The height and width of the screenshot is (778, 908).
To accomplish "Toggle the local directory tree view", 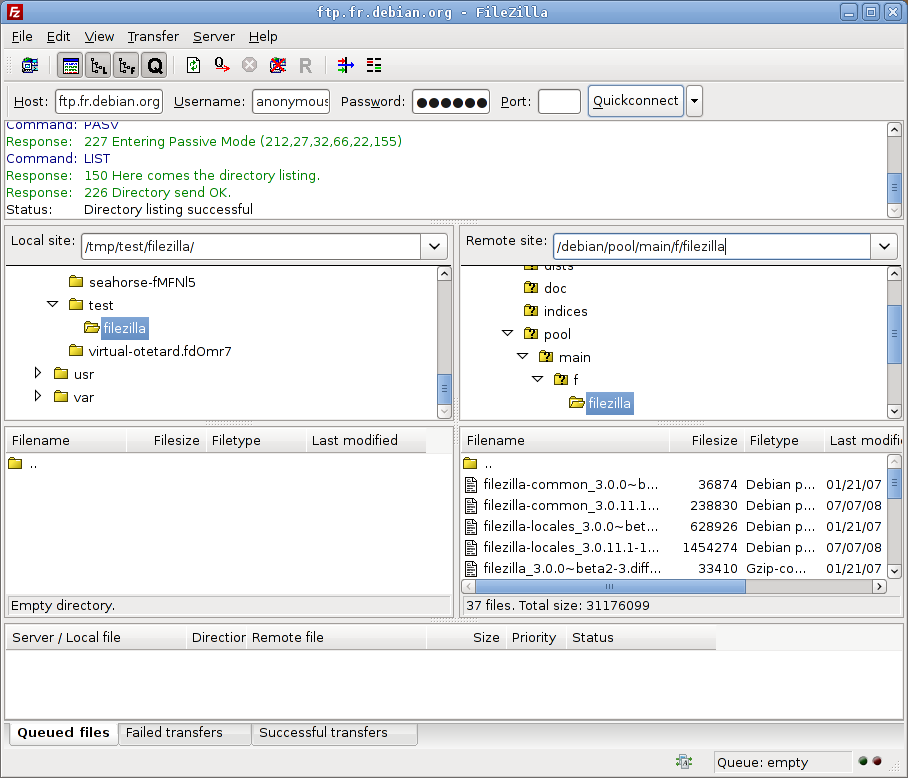I will pyautogui.click(x=97, y=66).
